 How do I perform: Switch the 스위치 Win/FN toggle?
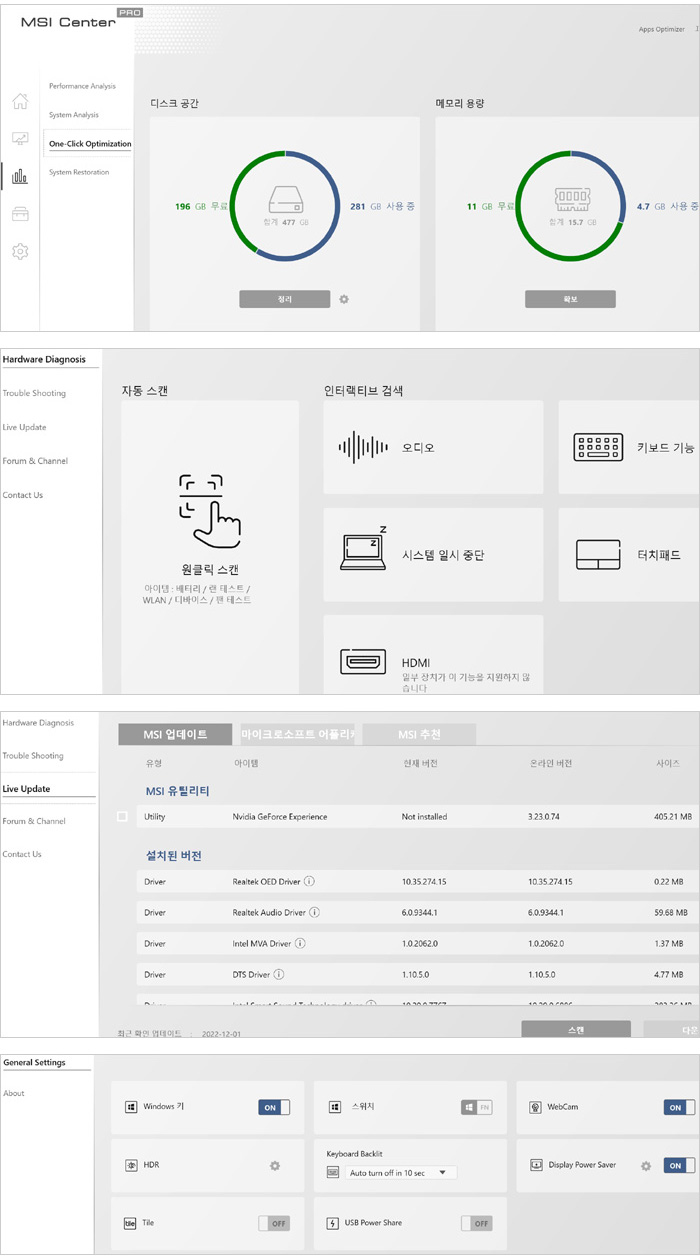(x=477, y=1107)
